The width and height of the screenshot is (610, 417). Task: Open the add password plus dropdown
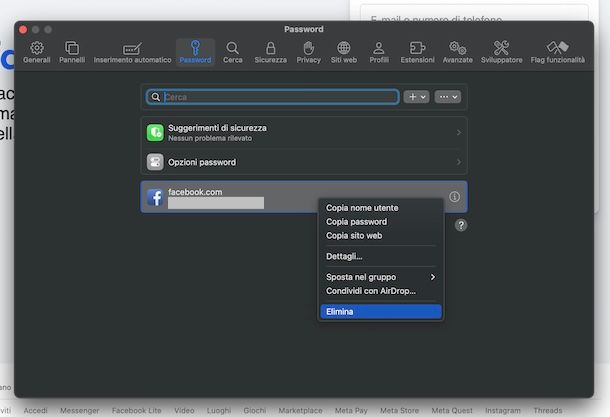[416, 97]
